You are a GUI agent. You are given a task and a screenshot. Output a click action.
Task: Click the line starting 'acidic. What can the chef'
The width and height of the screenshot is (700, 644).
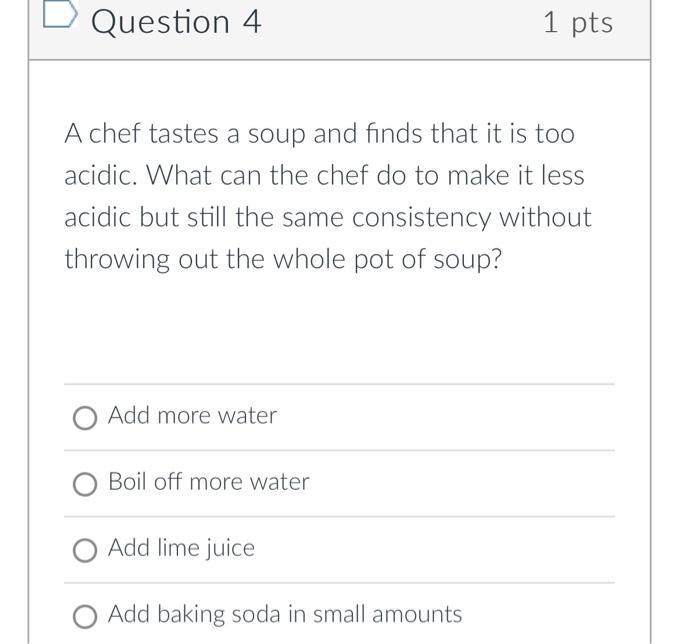tap(324, 176)
